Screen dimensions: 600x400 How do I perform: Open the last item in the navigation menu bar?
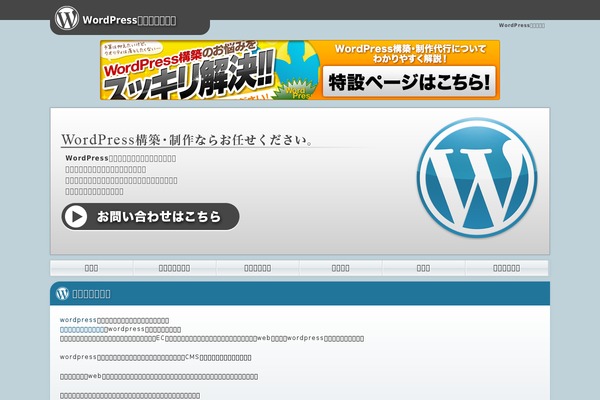click(x=507, y=268)
